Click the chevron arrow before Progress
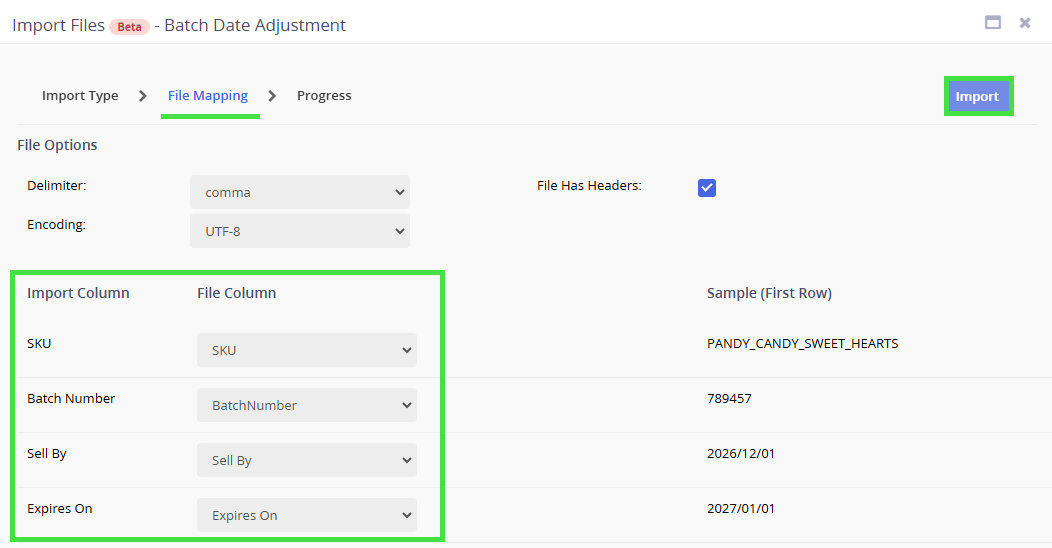 tap(272, 96)
